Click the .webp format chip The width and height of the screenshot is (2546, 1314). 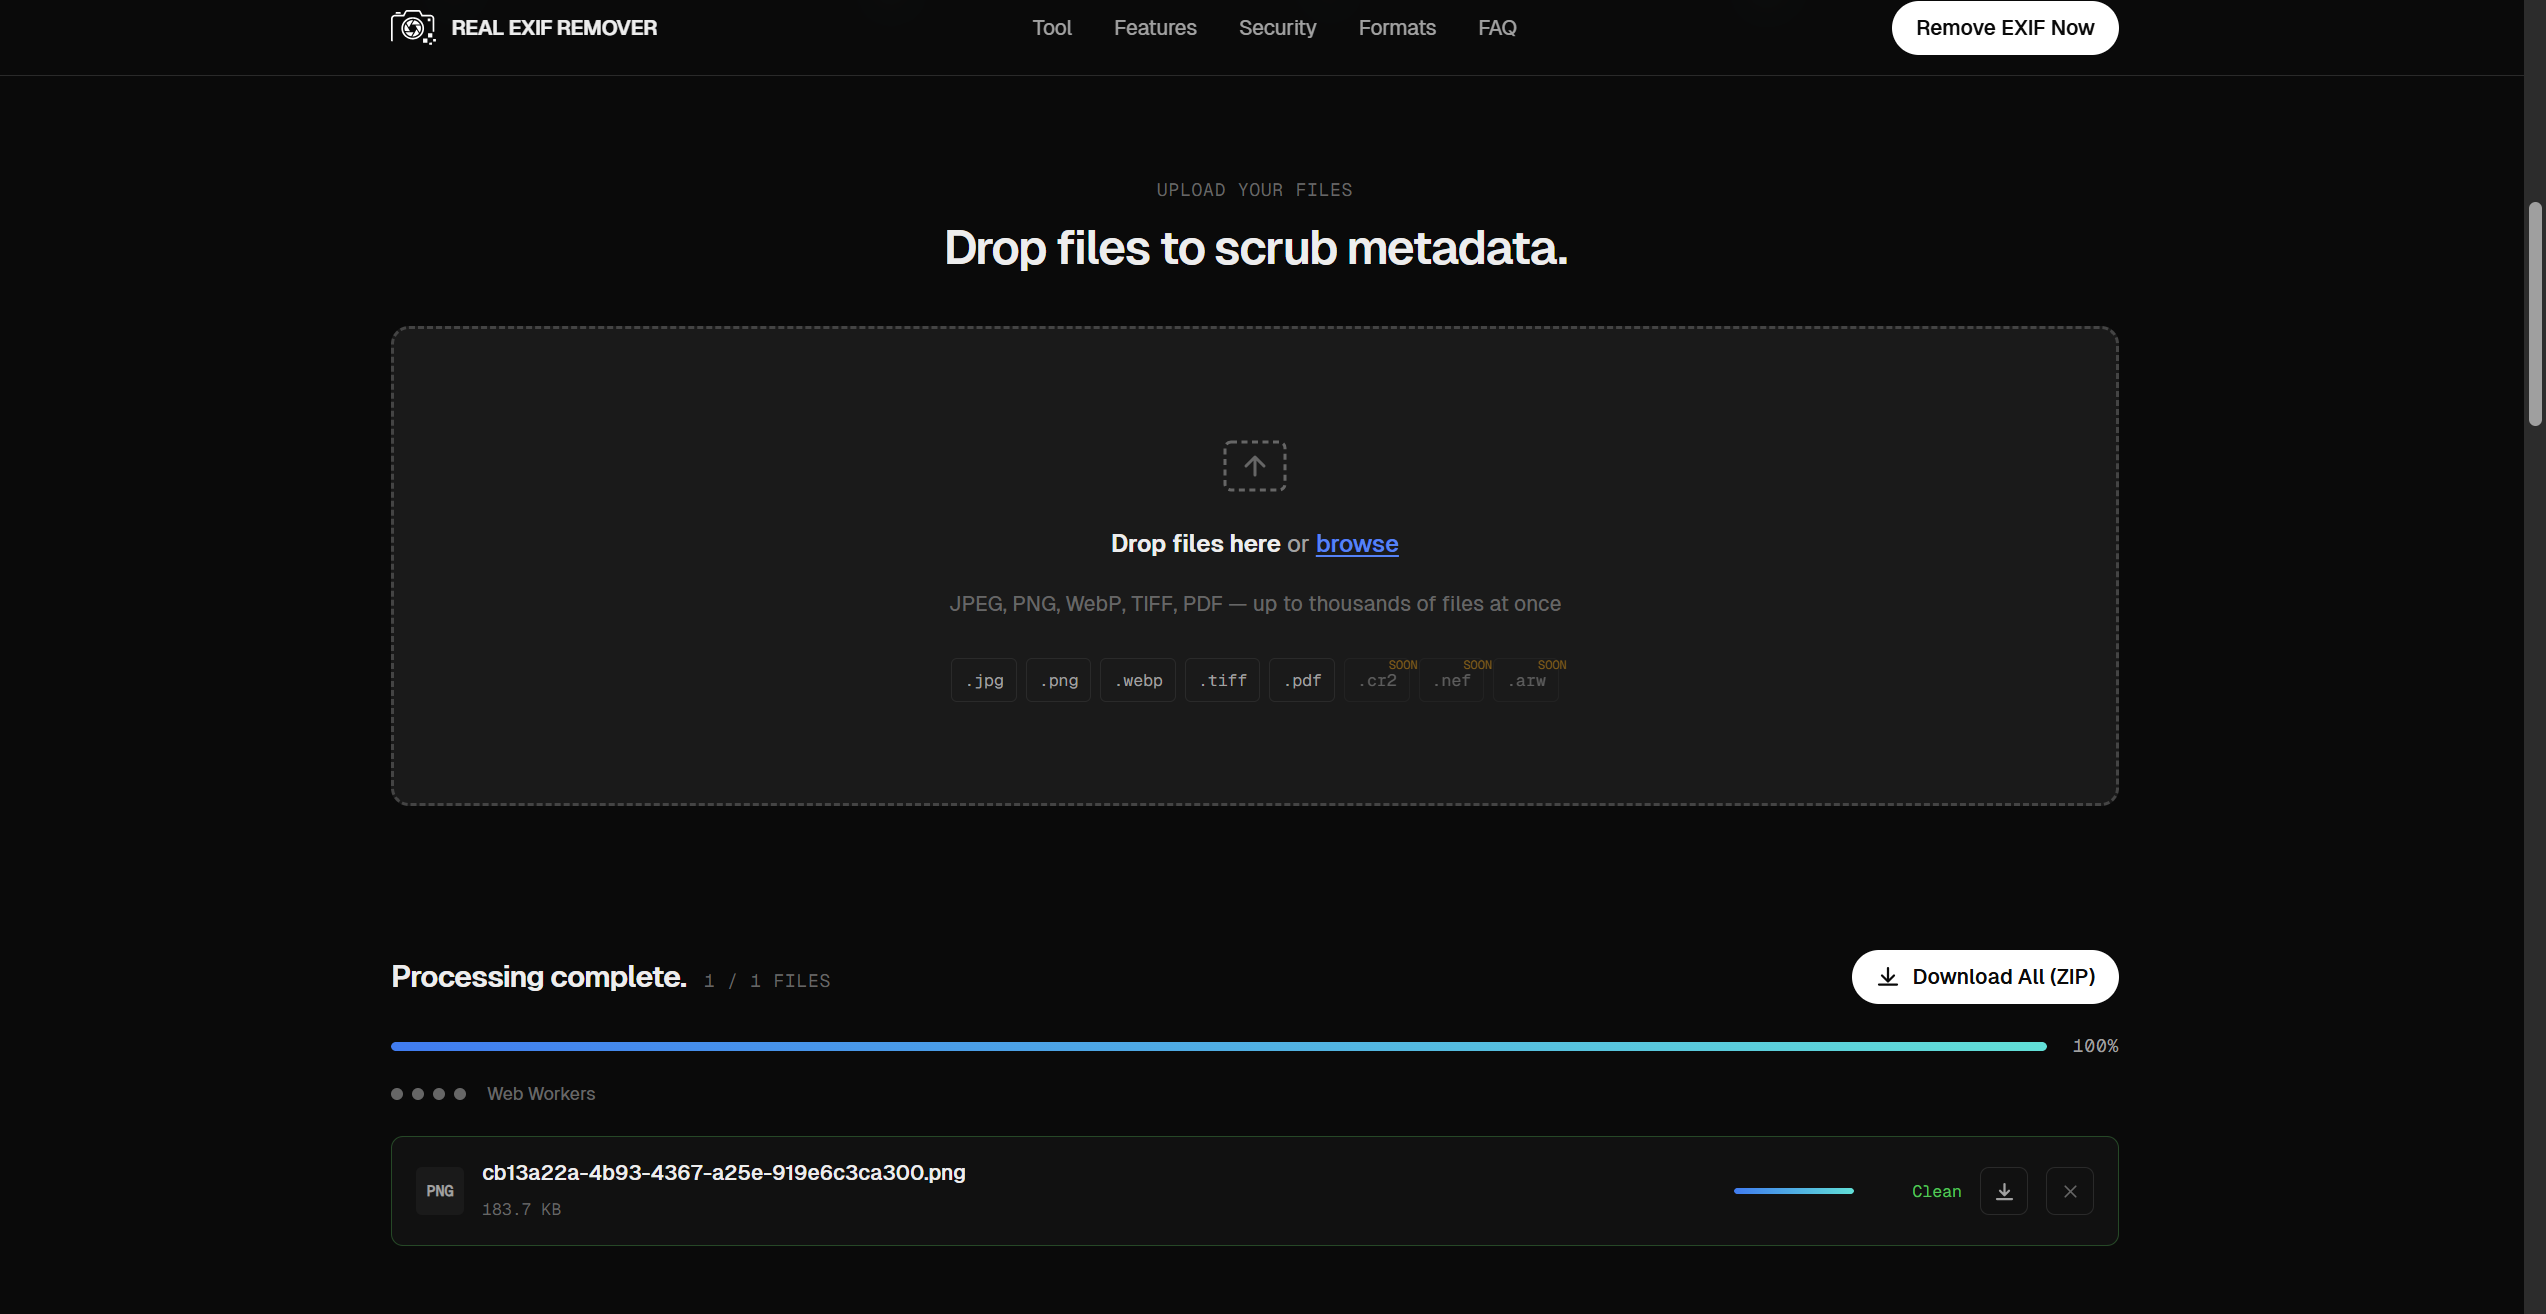point(1138,681)
